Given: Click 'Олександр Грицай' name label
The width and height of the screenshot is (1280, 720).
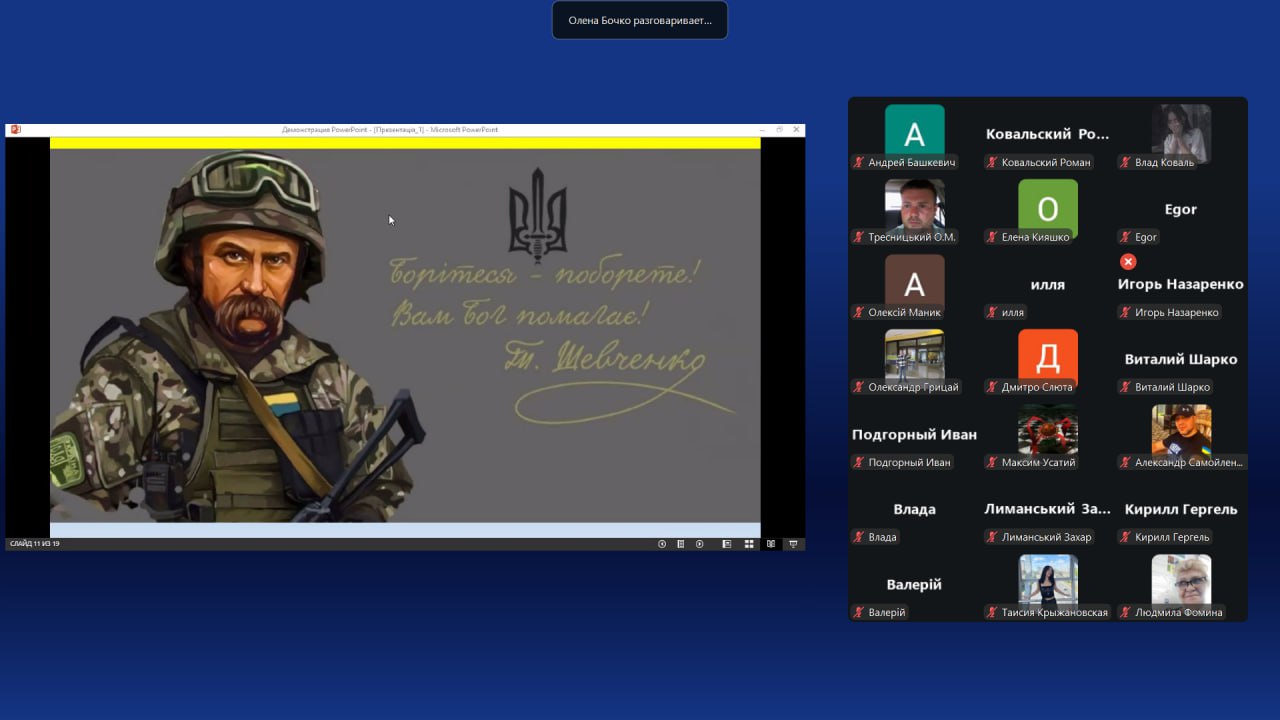Looking at the screenshot, I should [x=914, y=387].
